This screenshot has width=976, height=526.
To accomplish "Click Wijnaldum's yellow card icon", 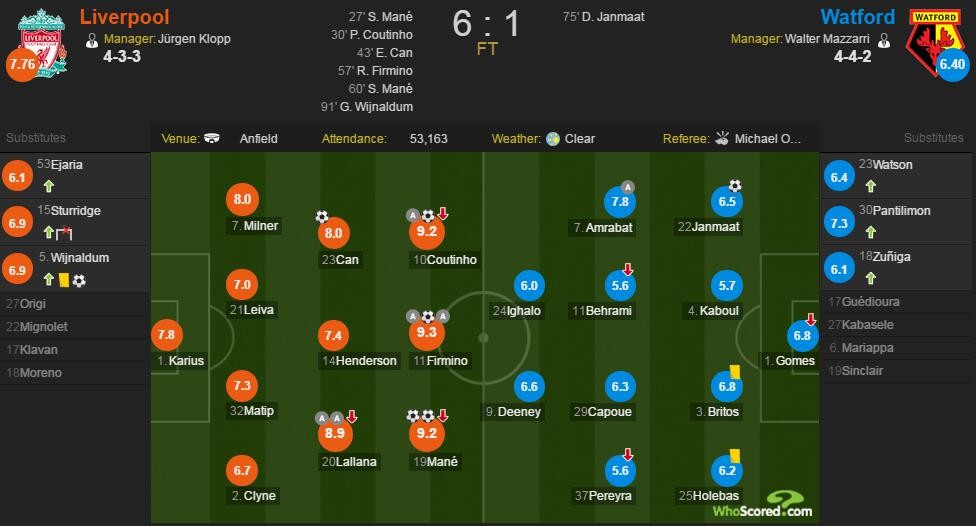I will tap(63, 280).
